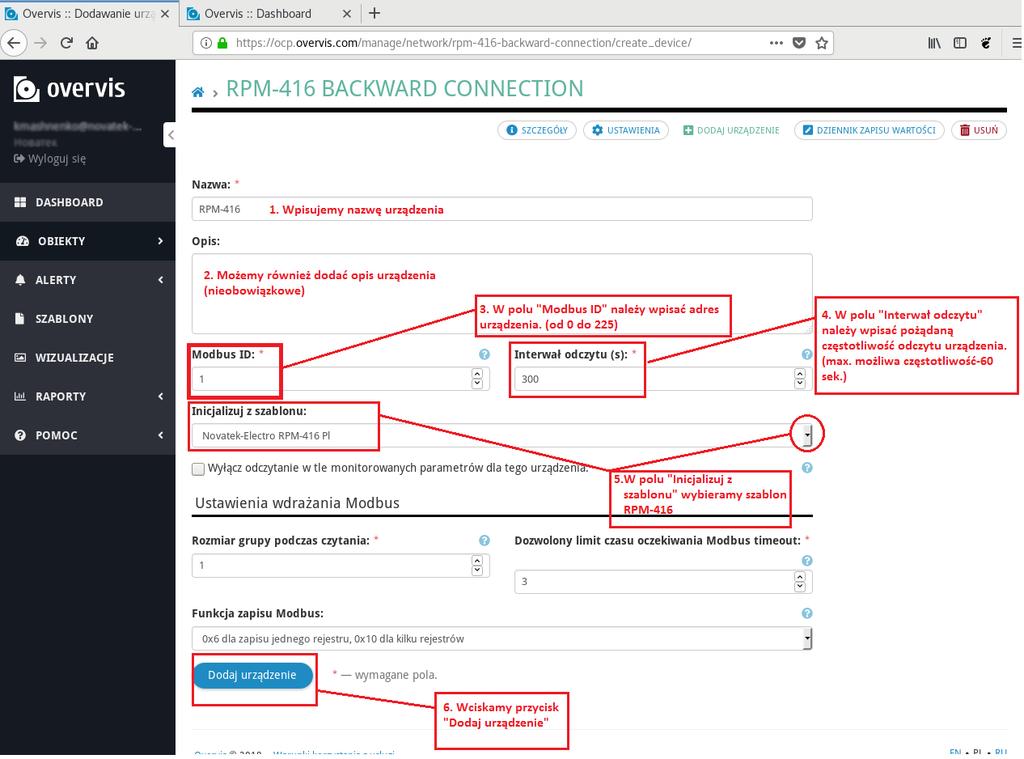This screenshot has width=1024, height=759.
Task: Open WIZUALIZACJE in sidebar
Action: [x=88, y=357]
